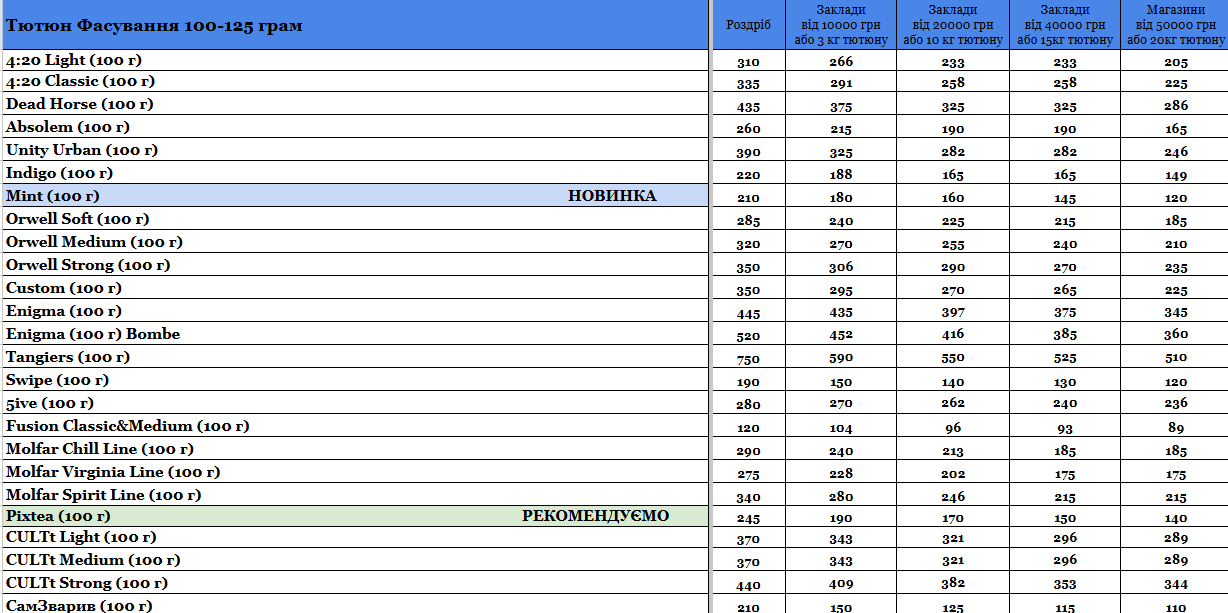The image size is (1228, 613).
Task: Select the '5ive (100 г)' row name
Action: [x=50, y=403]
